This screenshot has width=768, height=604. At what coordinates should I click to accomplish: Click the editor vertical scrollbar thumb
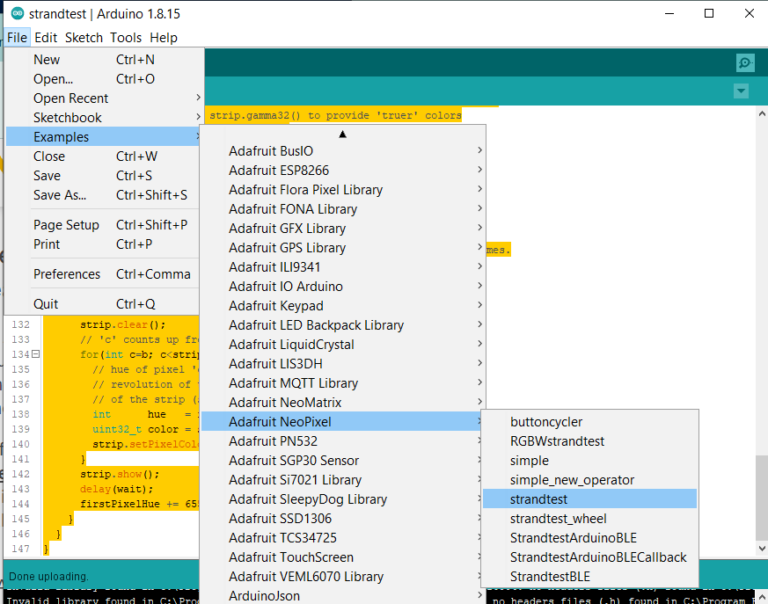[x=762, y=497]
